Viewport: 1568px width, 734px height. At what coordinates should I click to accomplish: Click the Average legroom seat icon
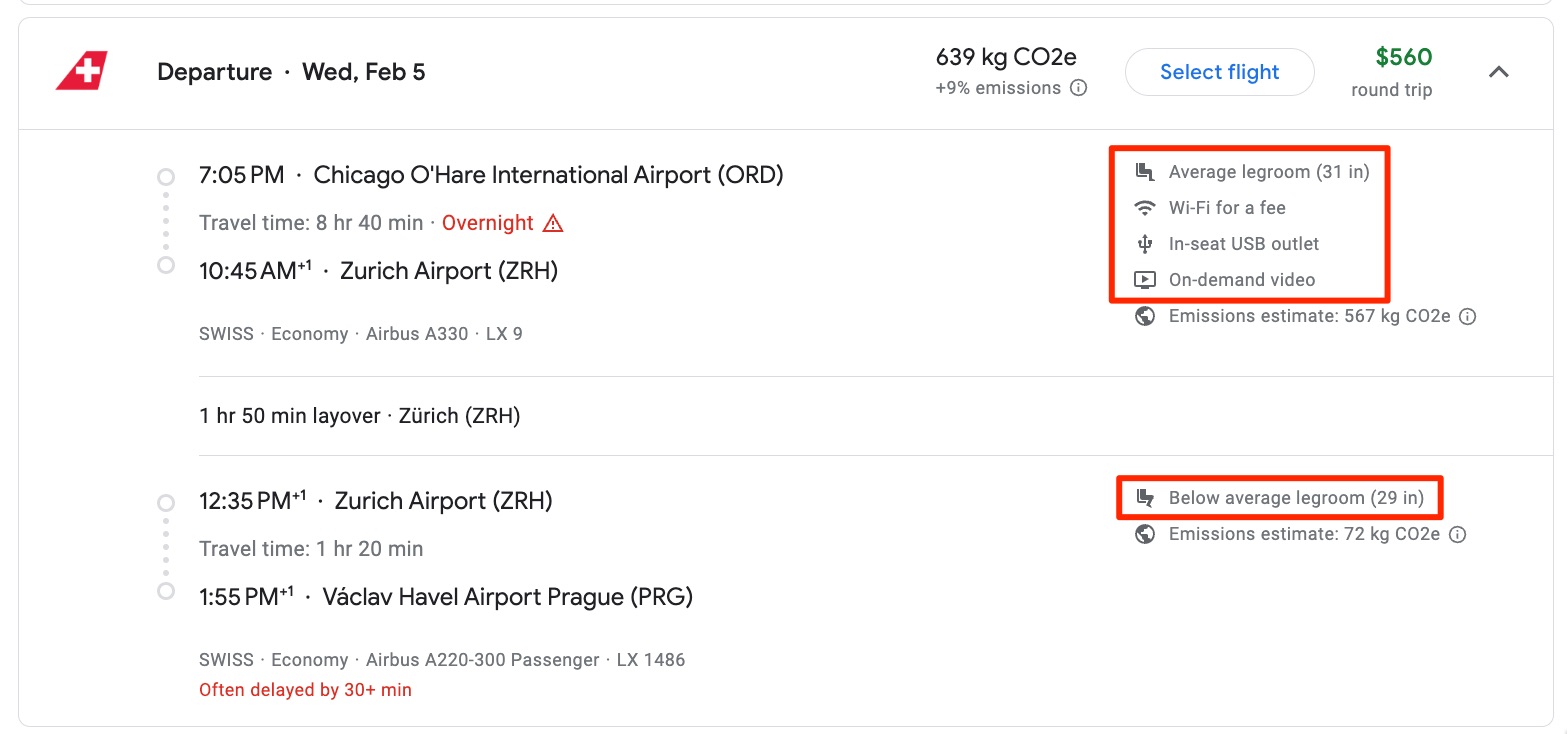point(1144,171)
